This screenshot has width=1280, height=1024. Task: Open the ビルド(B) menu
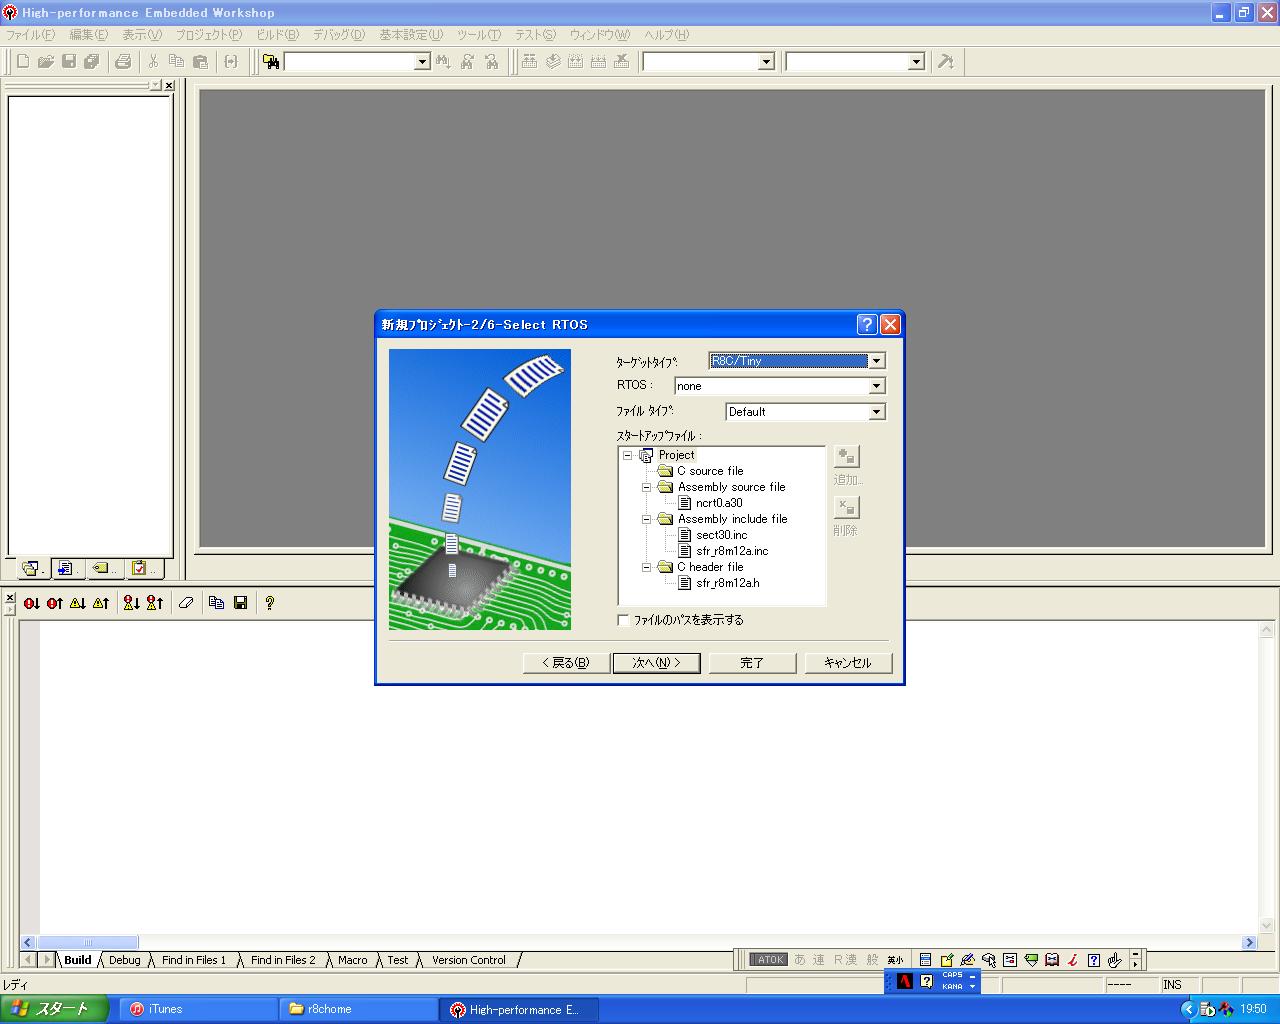tap(277, 35)
